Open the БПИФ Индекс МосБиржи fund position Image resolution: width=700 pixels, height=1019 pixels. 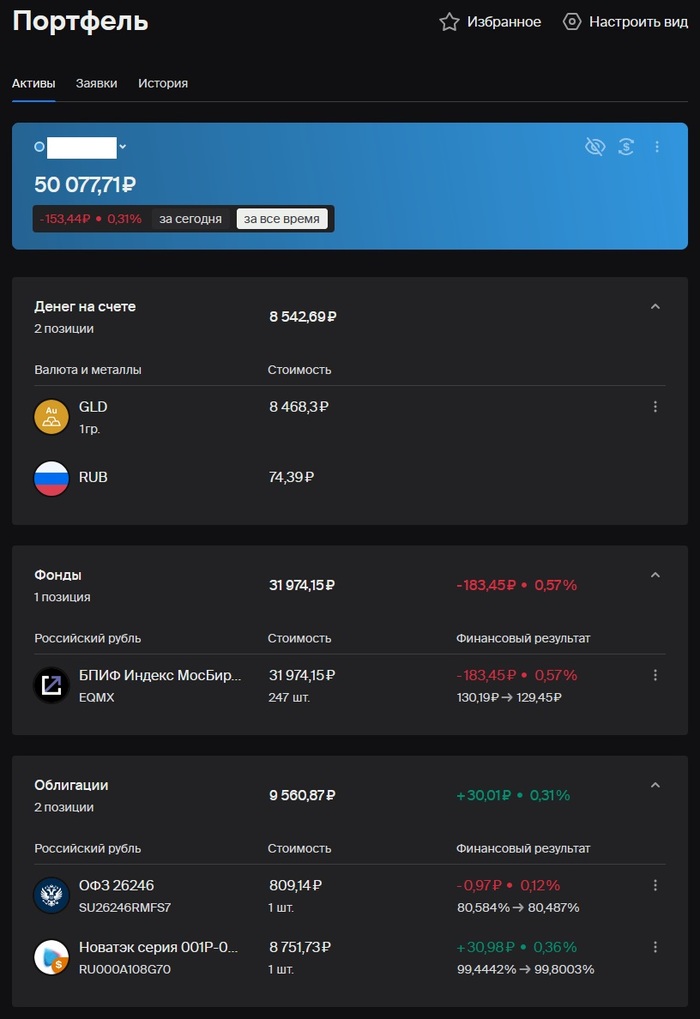[160, 676]
